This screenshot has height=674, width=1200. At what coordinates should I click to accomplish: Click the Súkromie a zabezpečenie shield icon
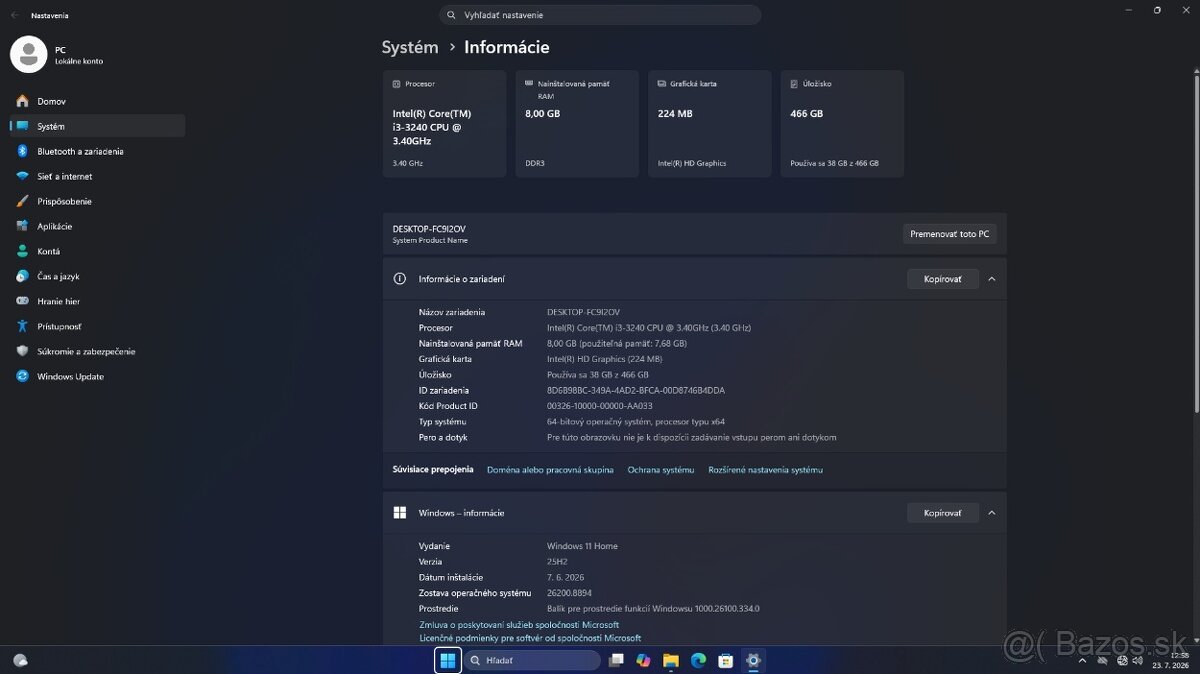(22, 351)
